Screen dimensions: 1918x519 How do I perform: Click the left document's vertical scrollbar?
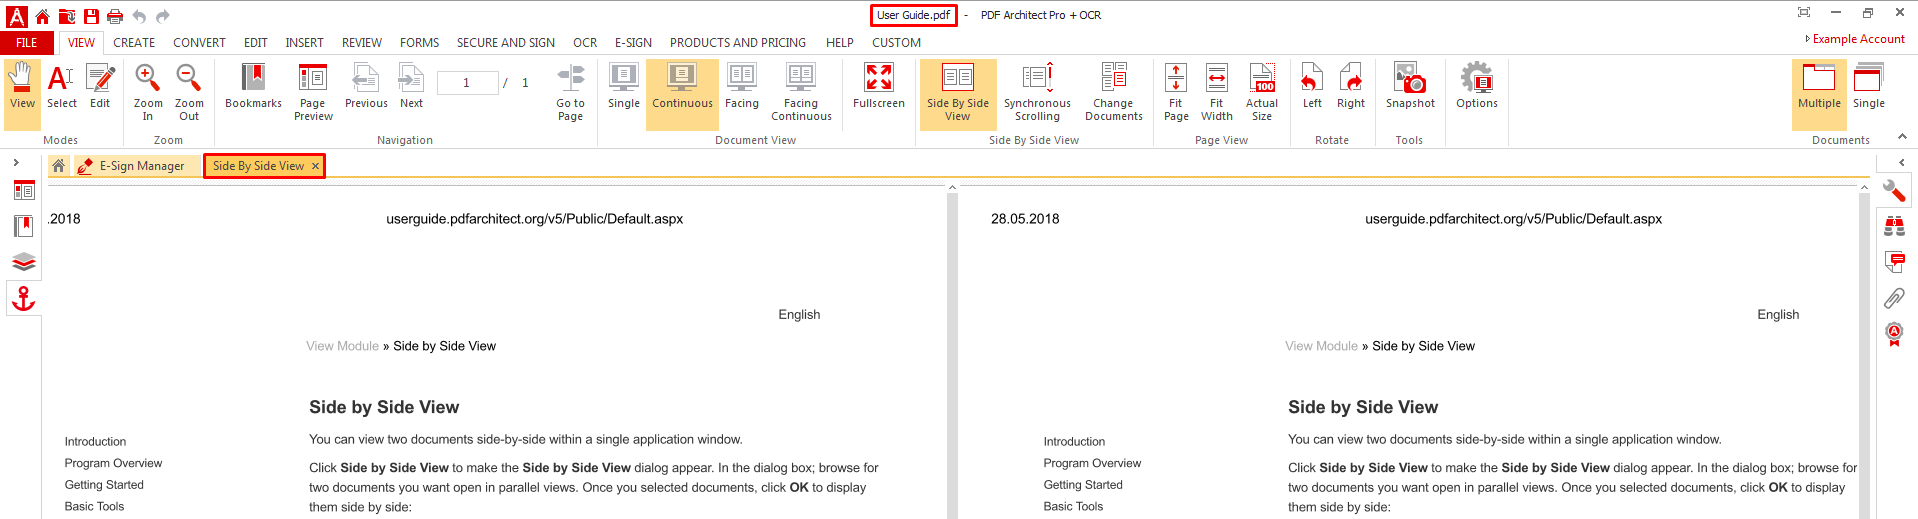click(x=952, y=352)
